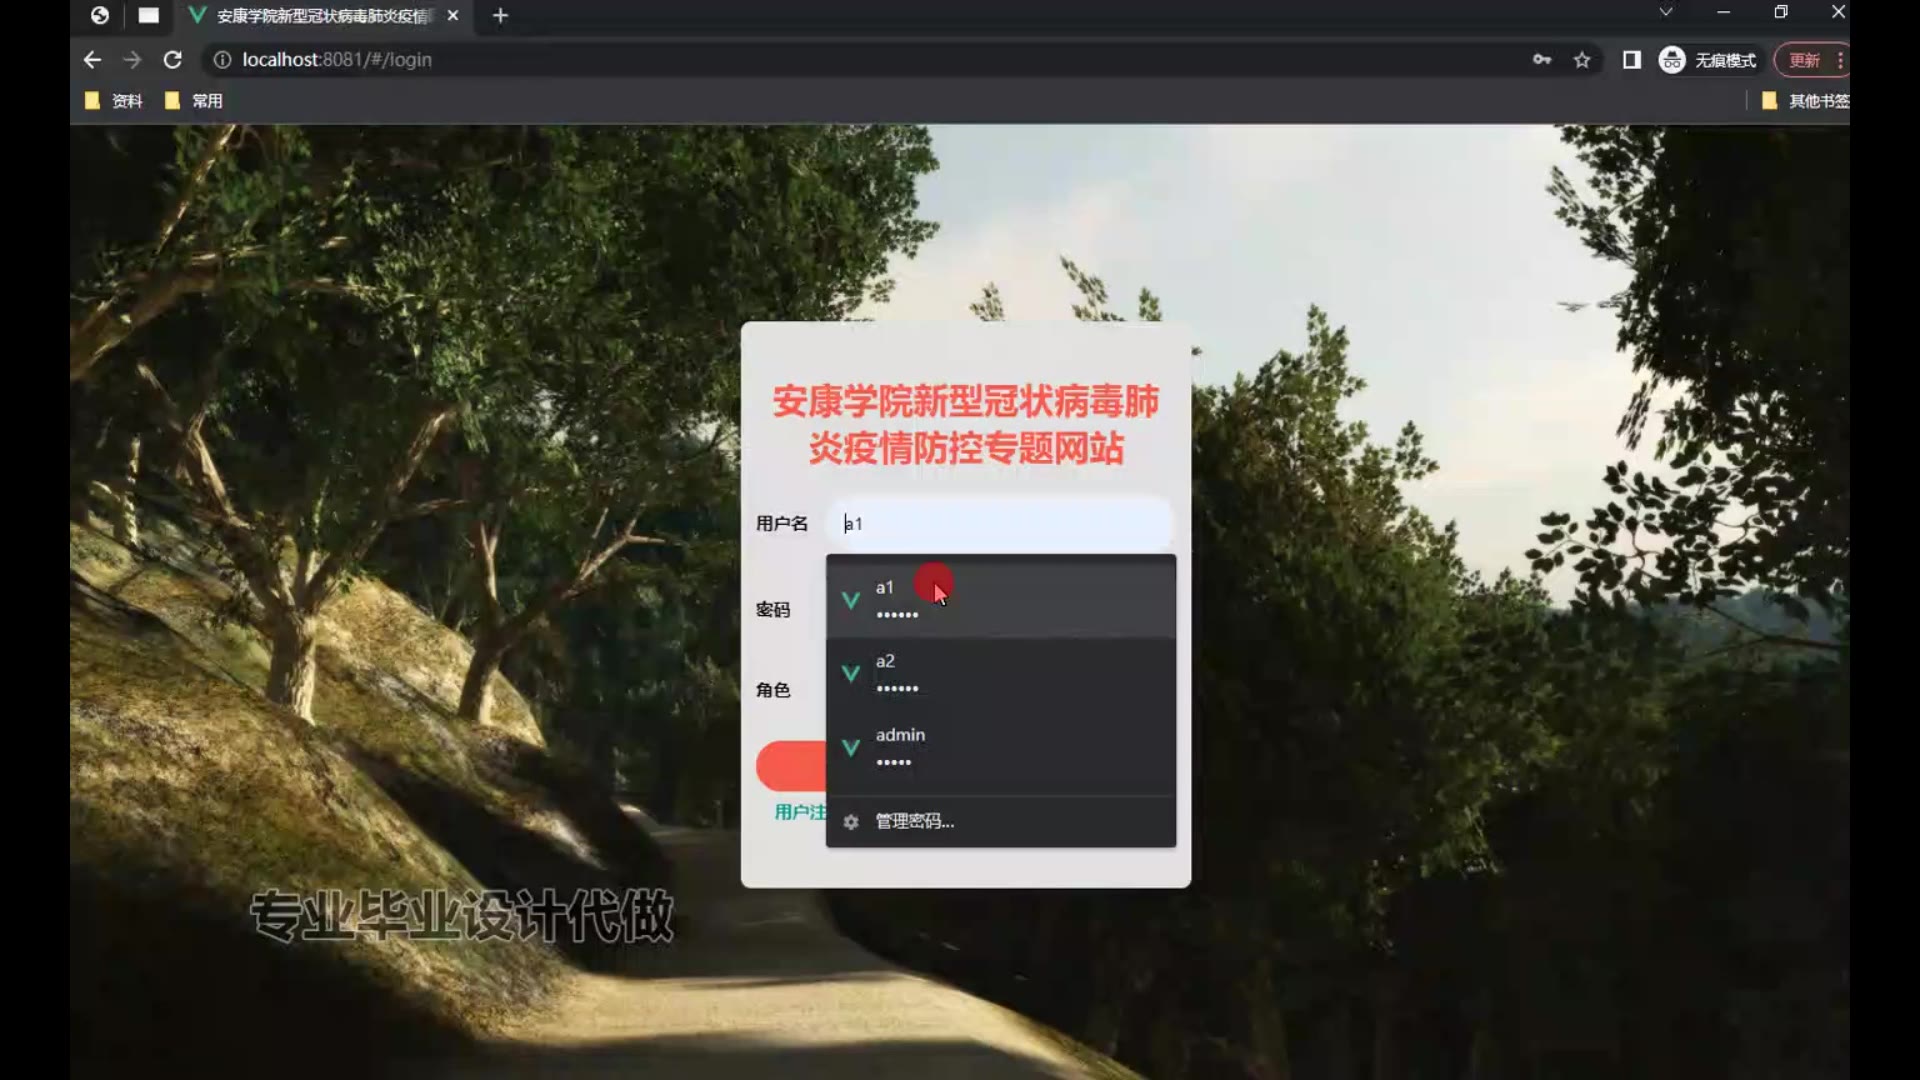The width and height of the screenshot is (1920, 1080).
Task: Click the browser forward arrow
Action: (132, 60)
